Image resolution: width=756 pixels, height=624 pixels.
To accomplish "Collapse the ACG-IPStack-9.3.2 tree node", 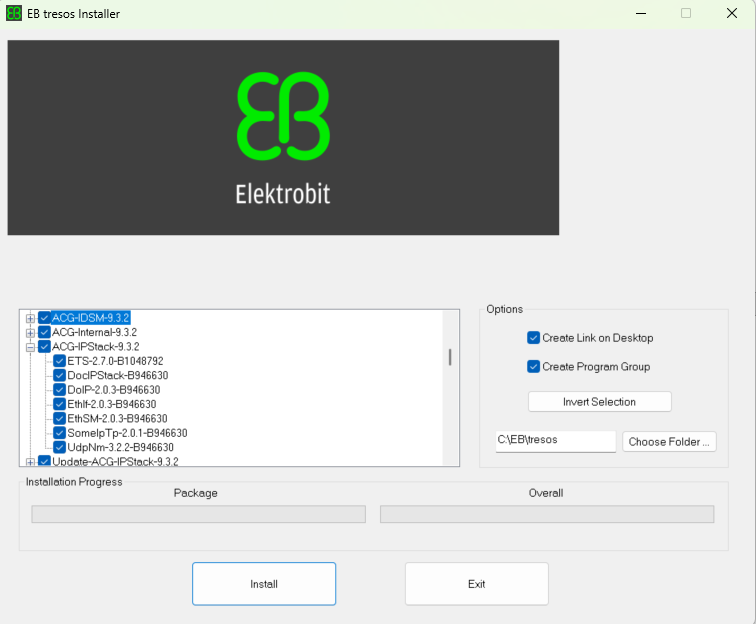I will click(30, 347).
